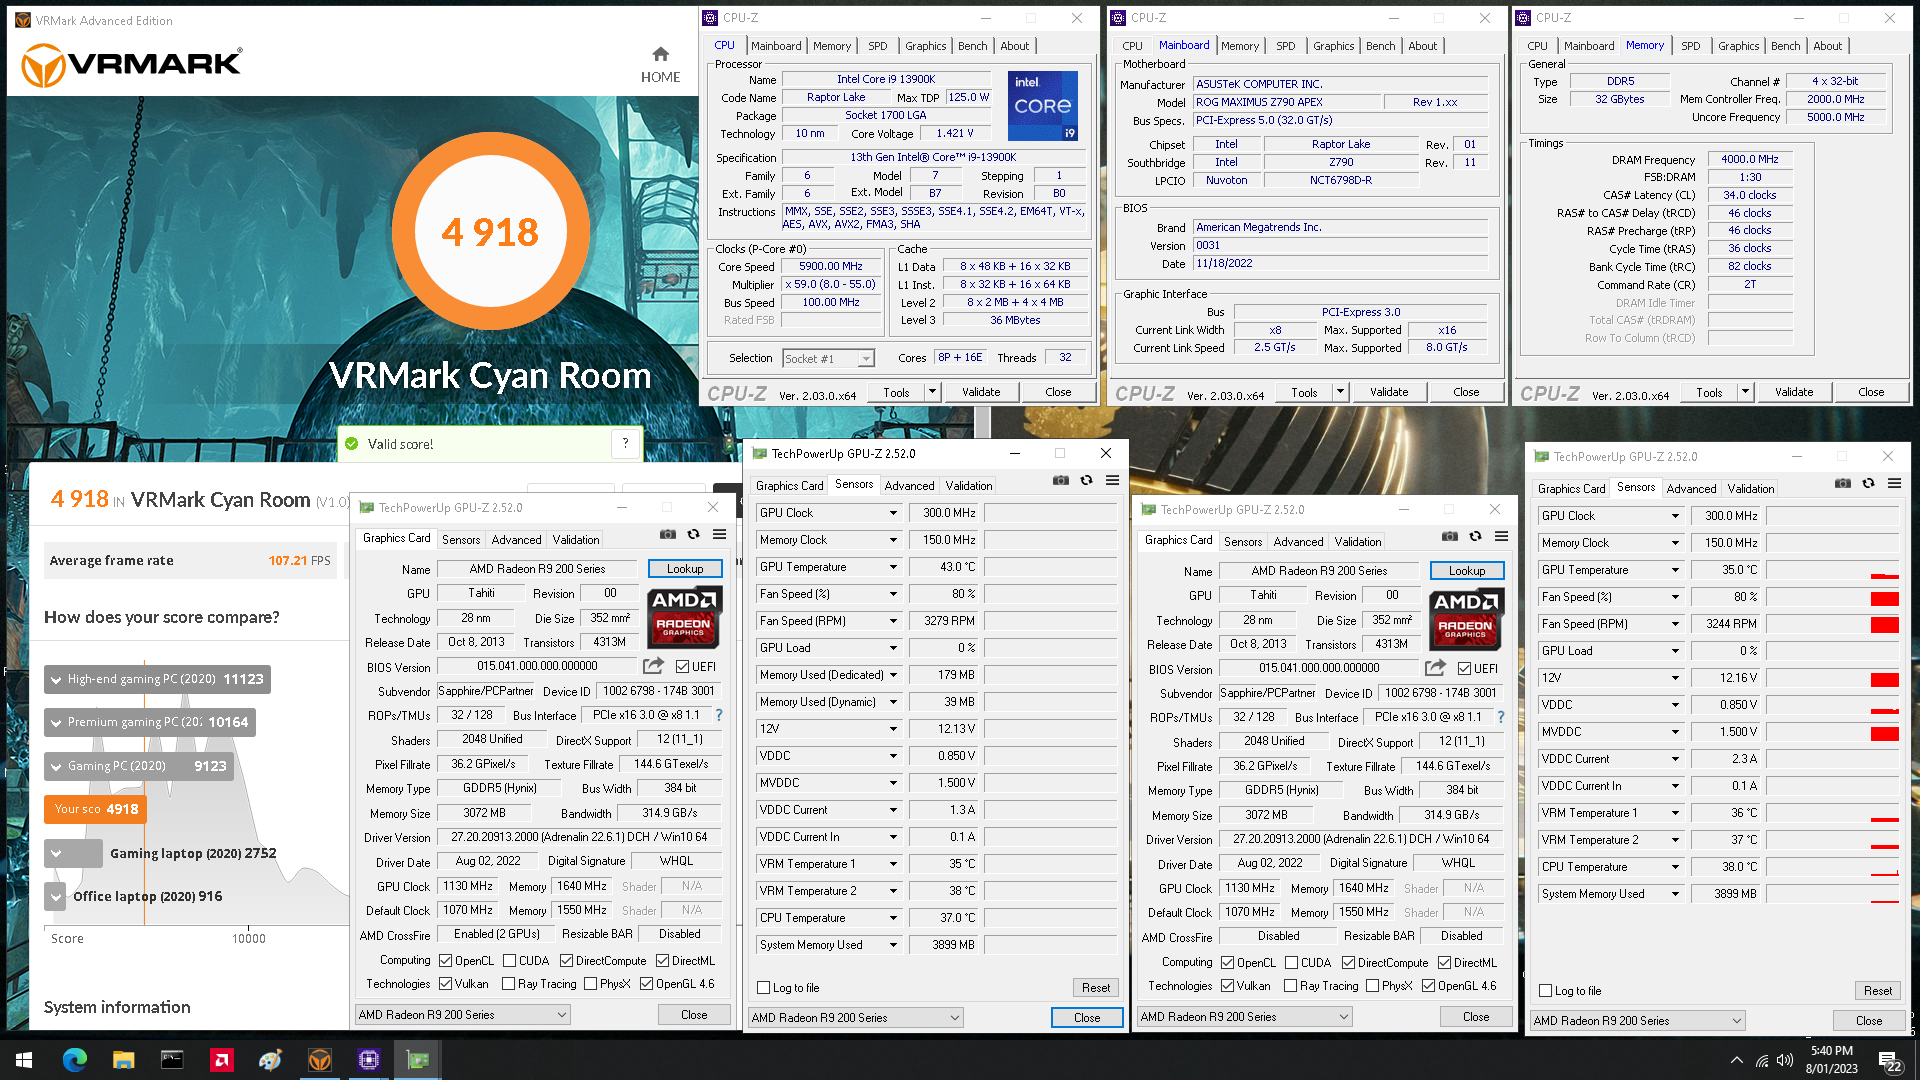Open the VRMark HOME icon
The image size is (1920, 1080).
click(660, 64)
